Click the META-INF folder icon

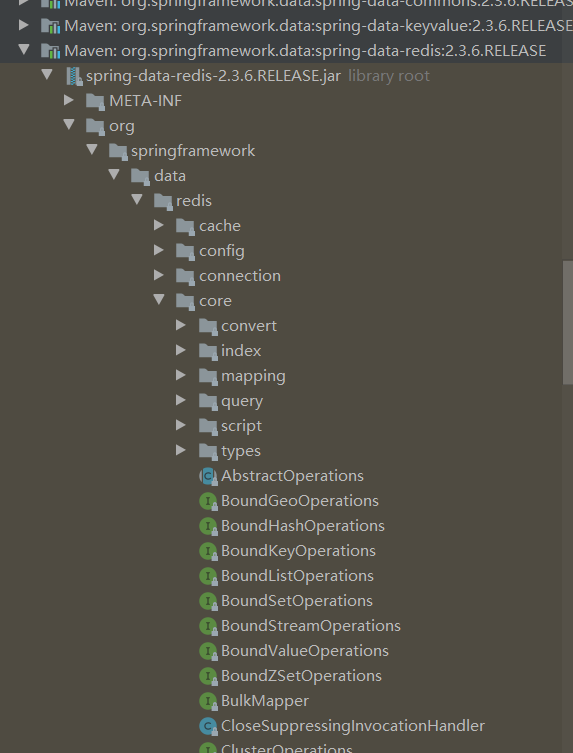pos(96,101)
